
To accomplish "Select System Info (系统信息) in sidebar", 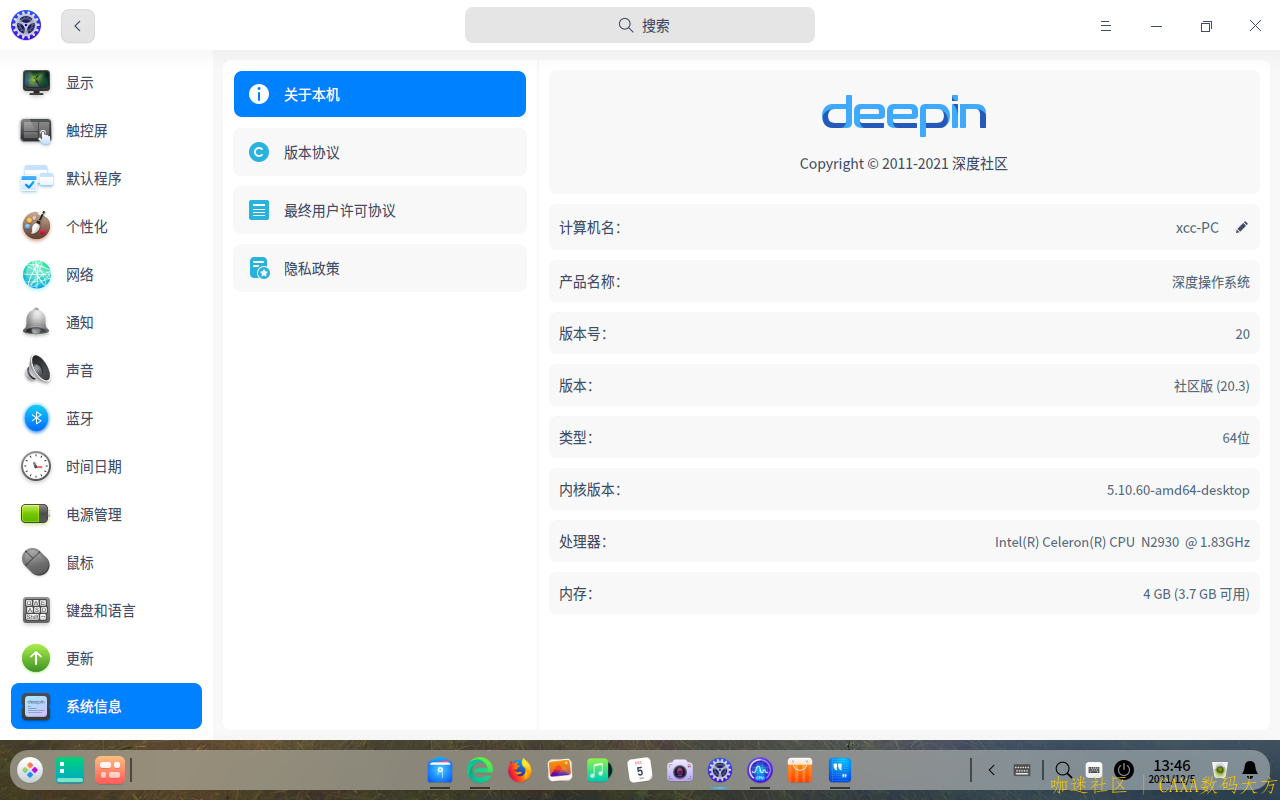I will (x=106, y=706).
